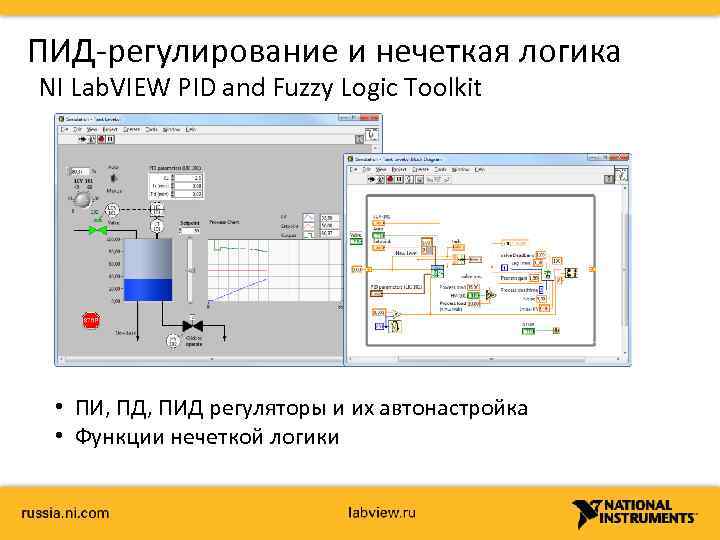Flip the Auto/Manual toggle switch
720x540 pixels.
tap(113, 178)
